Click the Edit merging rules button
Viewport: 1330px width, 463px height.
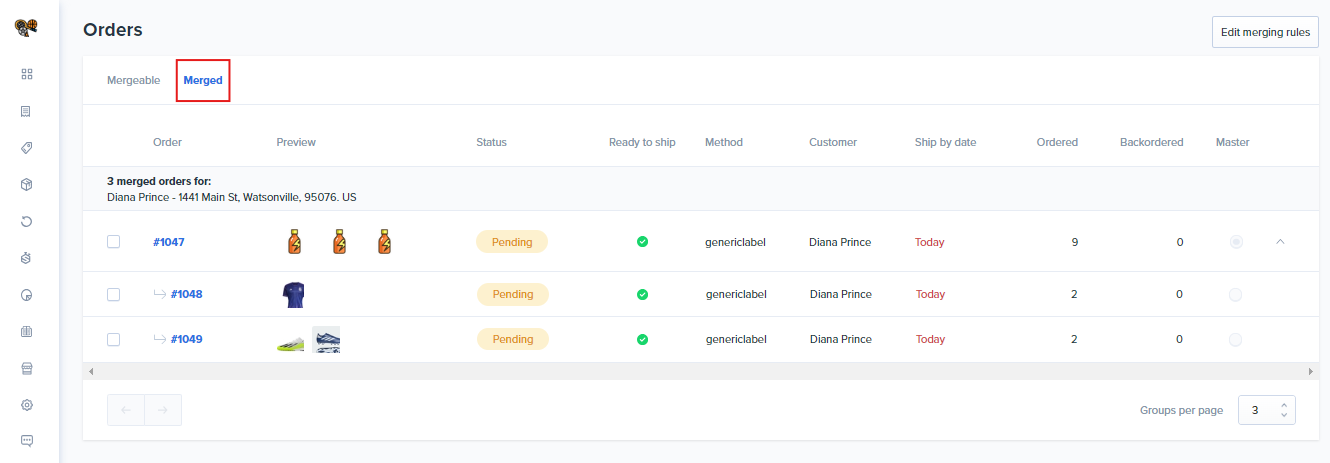1265,32
